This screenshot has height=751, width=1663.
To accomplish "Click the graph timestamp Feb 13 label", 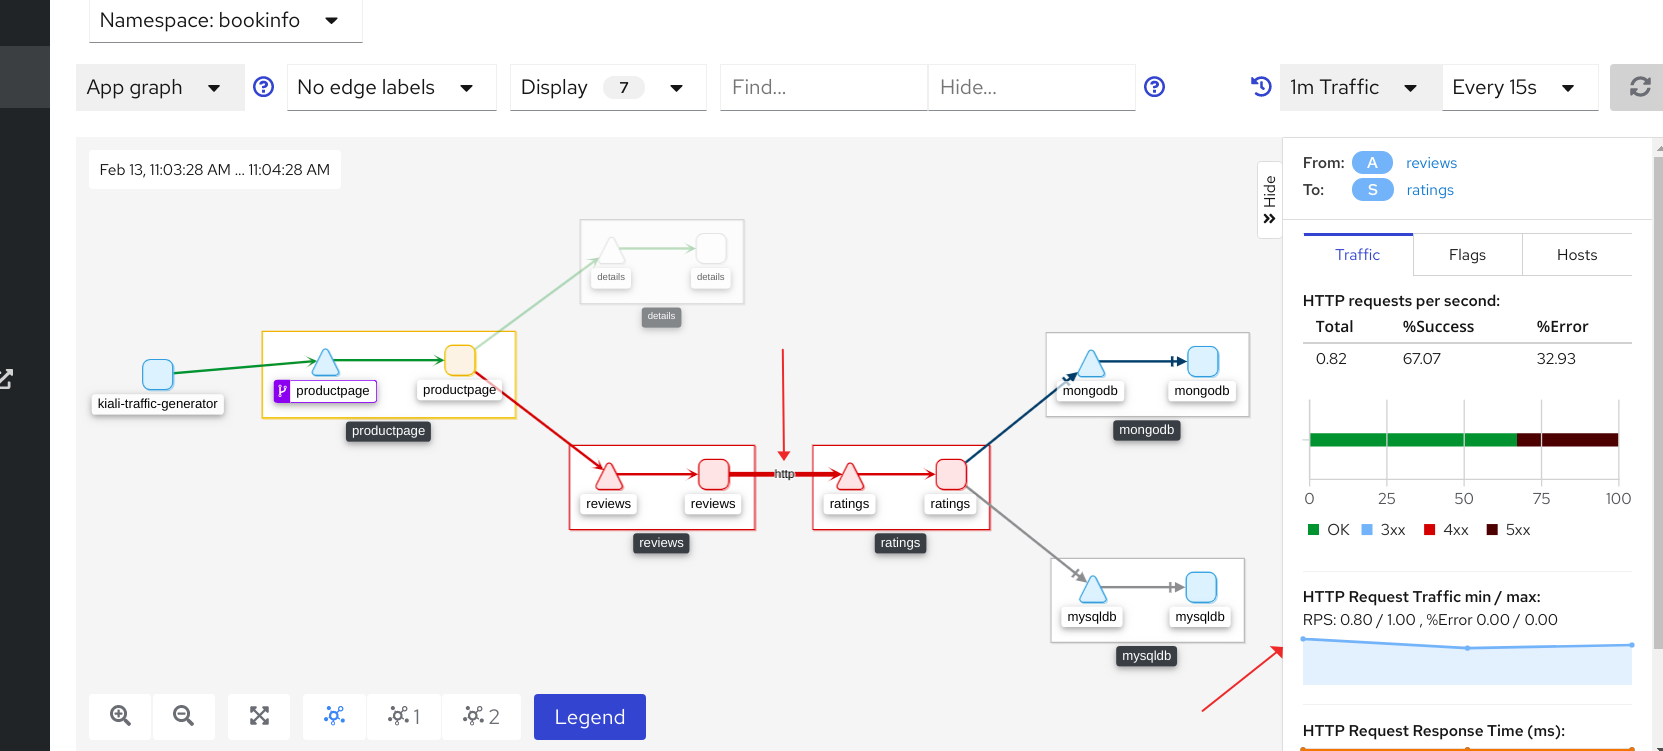I will (x=215, y=170).
